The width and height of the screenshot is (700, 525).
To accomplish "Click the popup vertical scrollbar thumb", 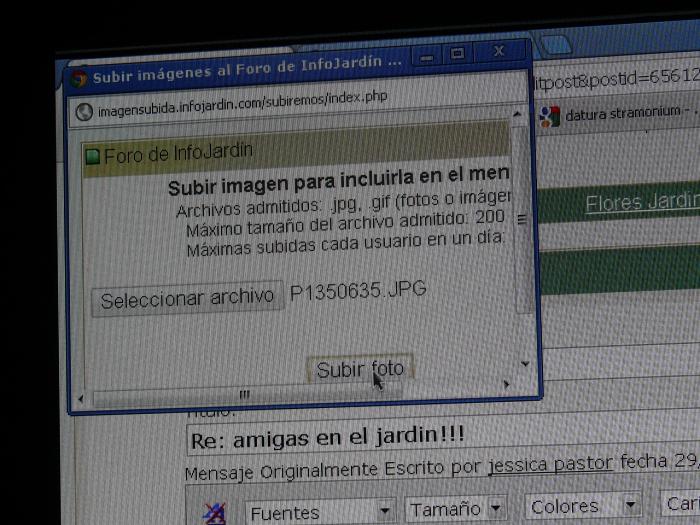I will (521, 219).
